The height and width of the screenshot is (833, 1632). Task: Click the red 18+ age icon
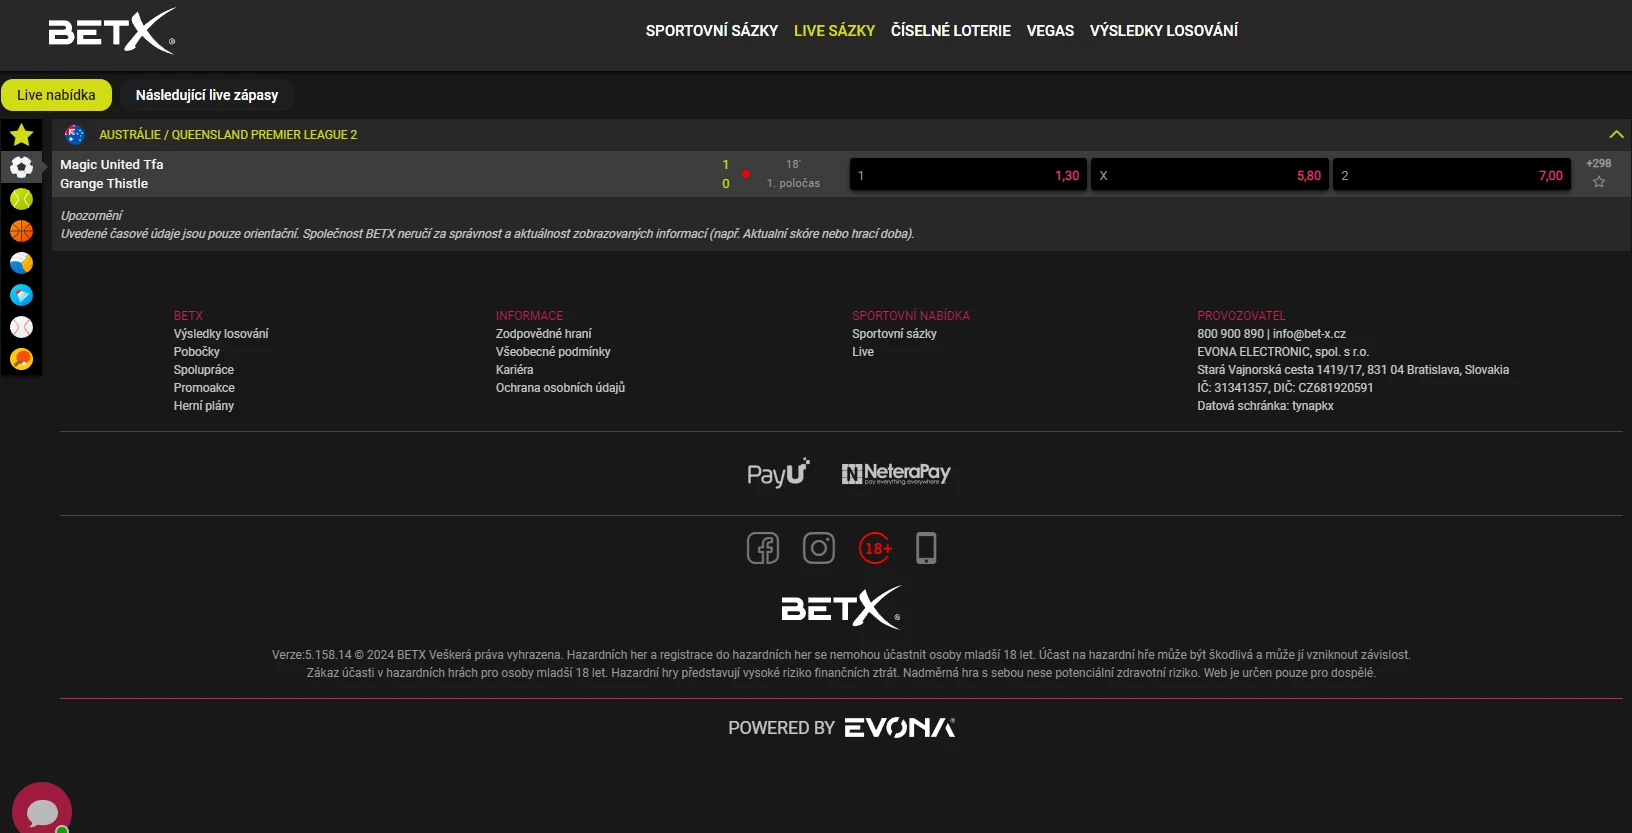[x=875, y=548]
